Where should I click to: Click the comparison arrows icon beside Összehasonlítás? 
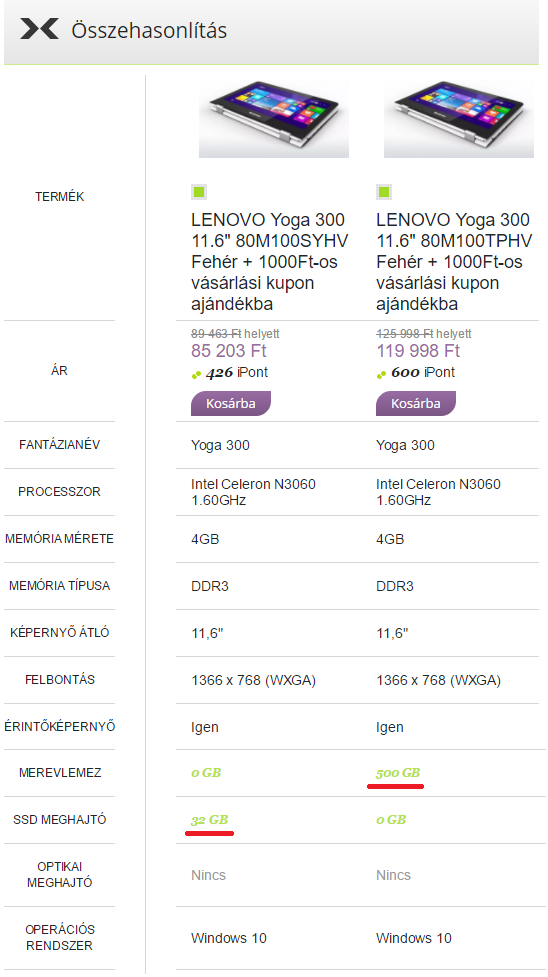[39, 29]
